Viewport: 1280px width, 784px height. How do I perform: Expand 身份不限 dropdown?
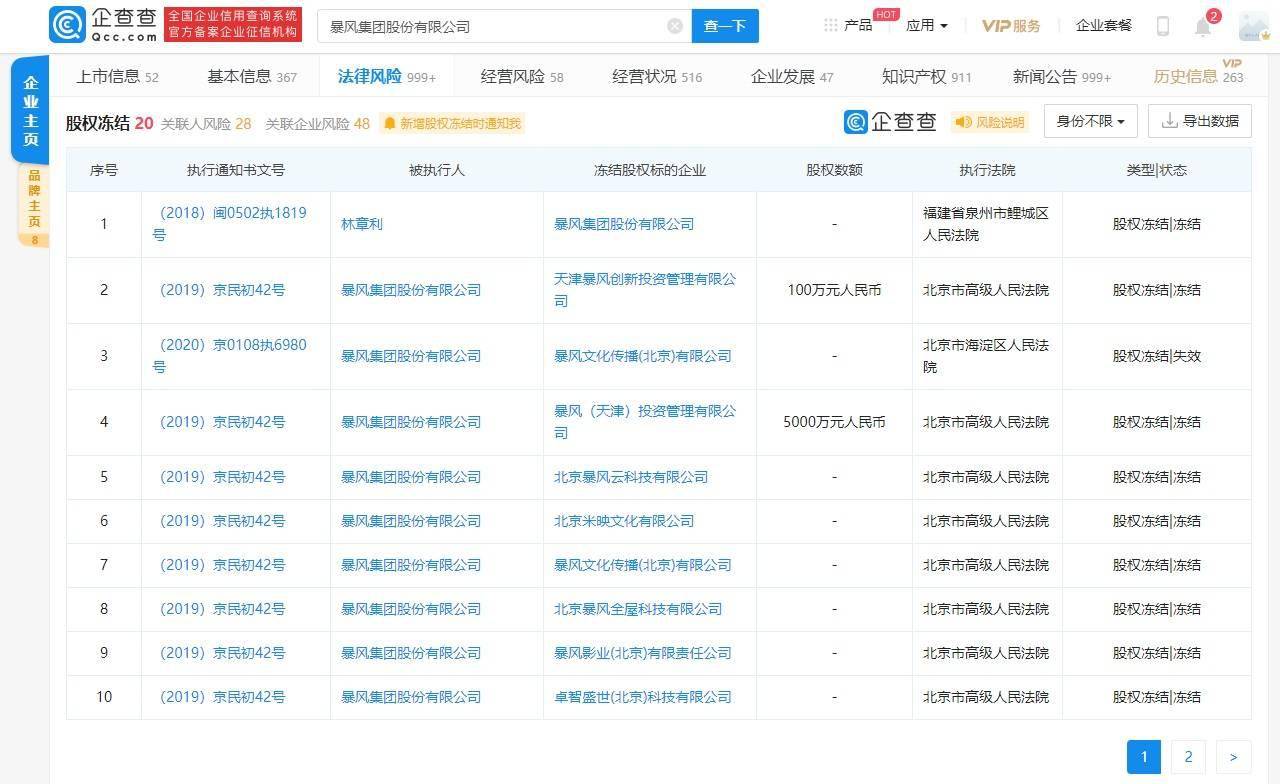1090,121
